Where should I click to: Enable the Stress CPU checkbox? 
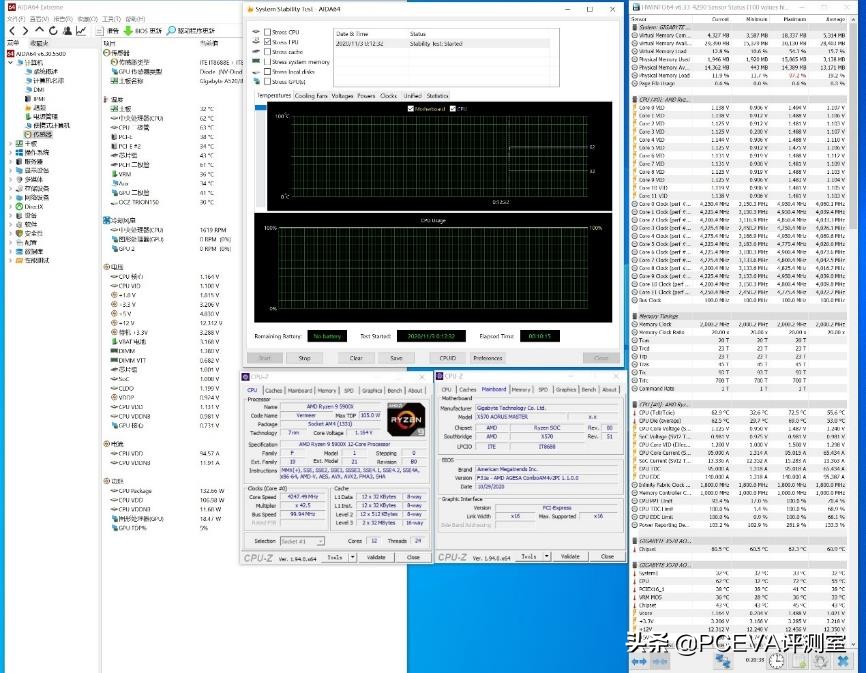[x=266, y=32]
